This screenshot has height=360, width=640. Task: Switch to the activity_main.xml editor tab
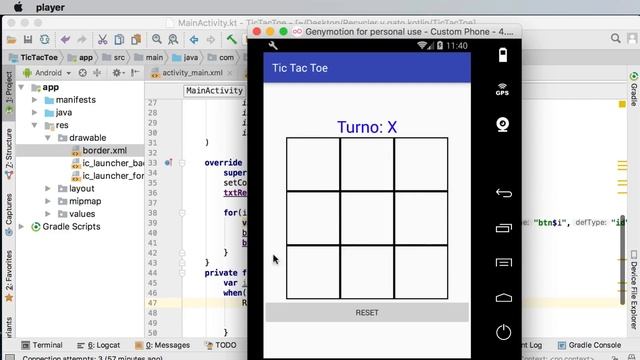(x=192, y=73)
